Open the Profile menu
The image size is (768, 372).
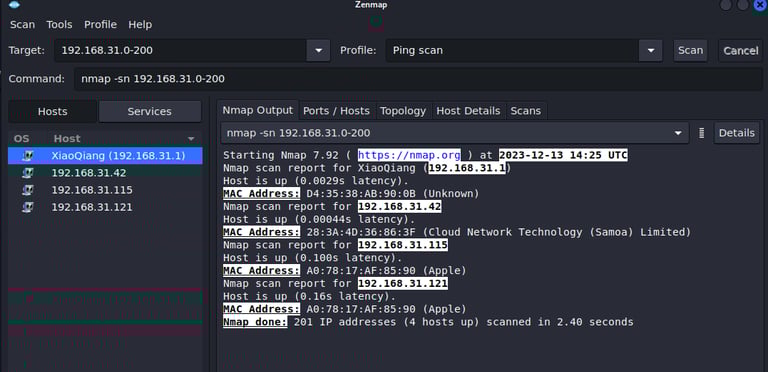(x=100, y=24)
